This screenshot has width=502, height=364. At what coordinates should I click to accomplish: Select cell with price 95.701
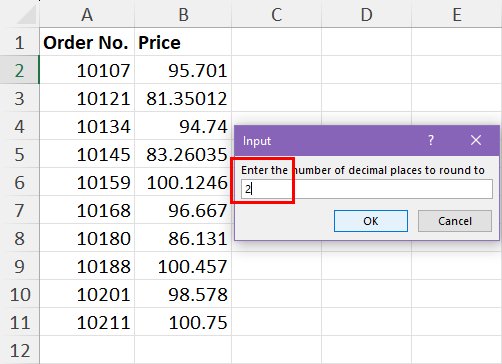[x=183, y=70]
